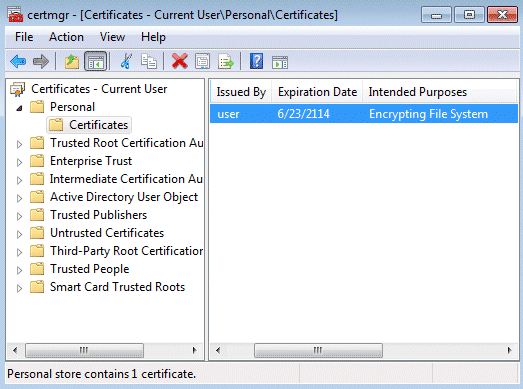Expand the Enterprise Trust node
523x389 pixels.
point(19,162)
